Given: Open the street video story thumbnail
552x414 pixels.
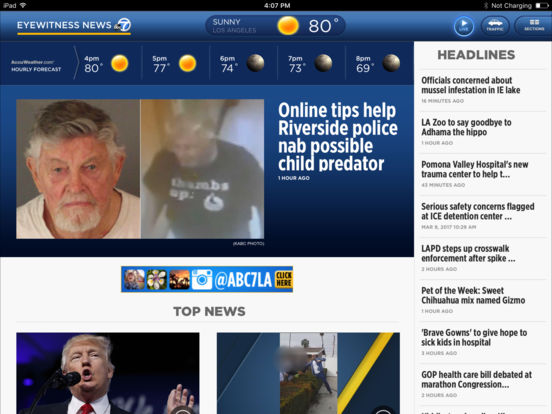Looking at the screenshot, I should [x=308, y=373].
